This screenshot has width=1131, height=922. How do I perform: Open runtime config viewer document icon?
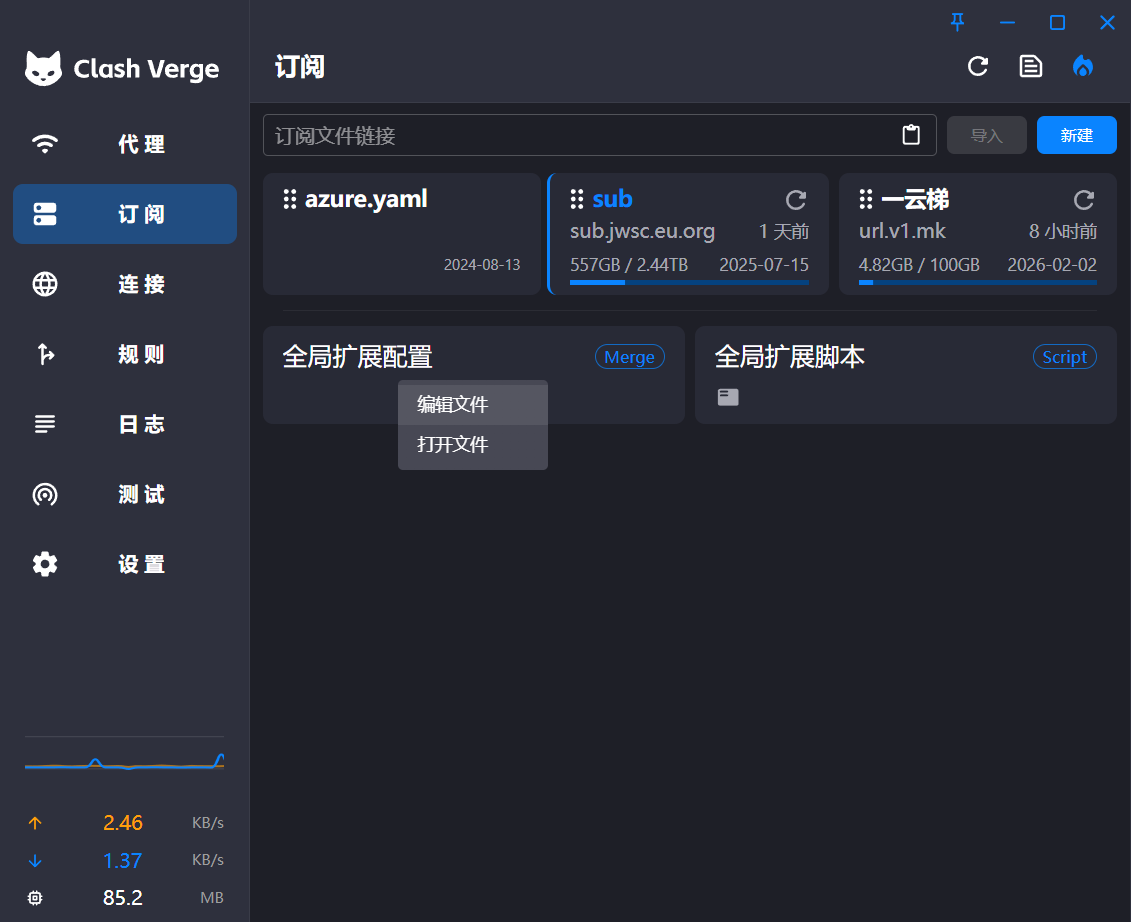click(x=1030, y=66)
